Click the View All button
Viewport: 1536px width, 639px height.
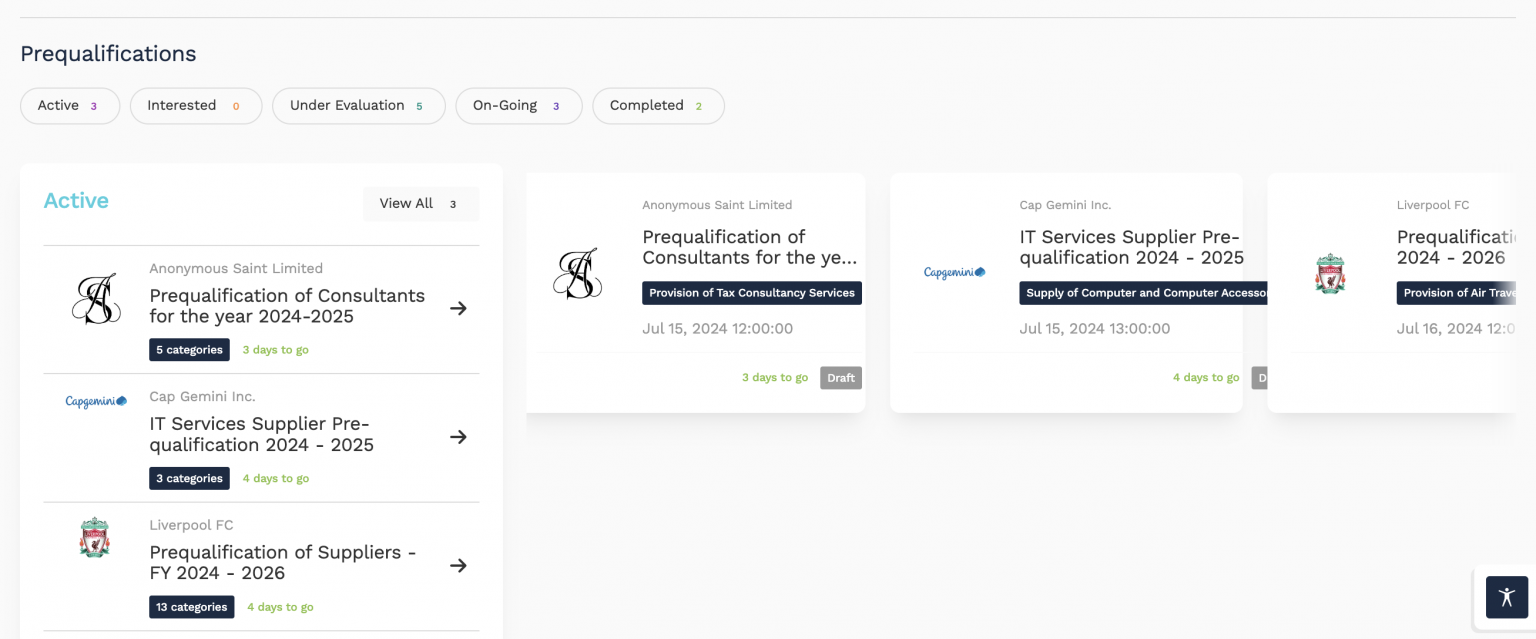(x=420, y=203)
